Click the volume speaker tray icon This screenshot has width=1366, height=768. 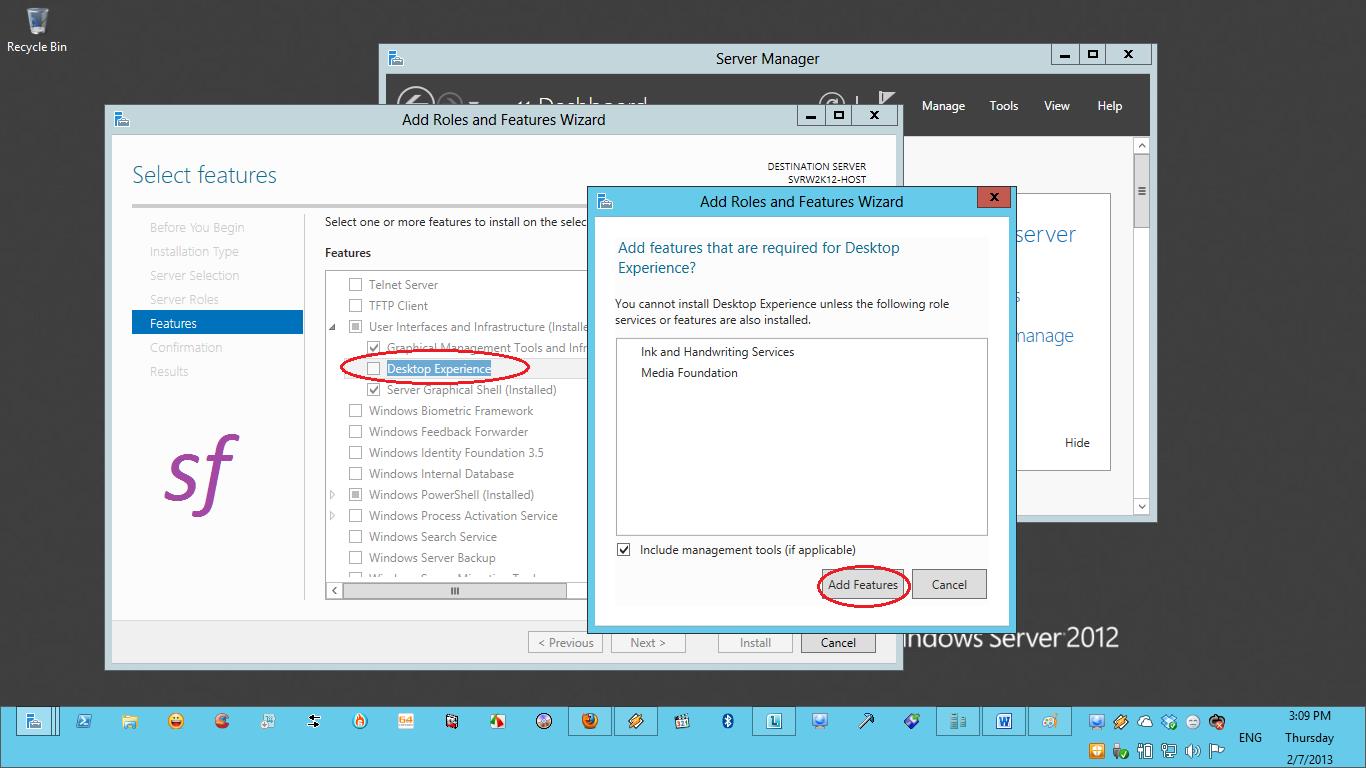tap(1193, 751)
